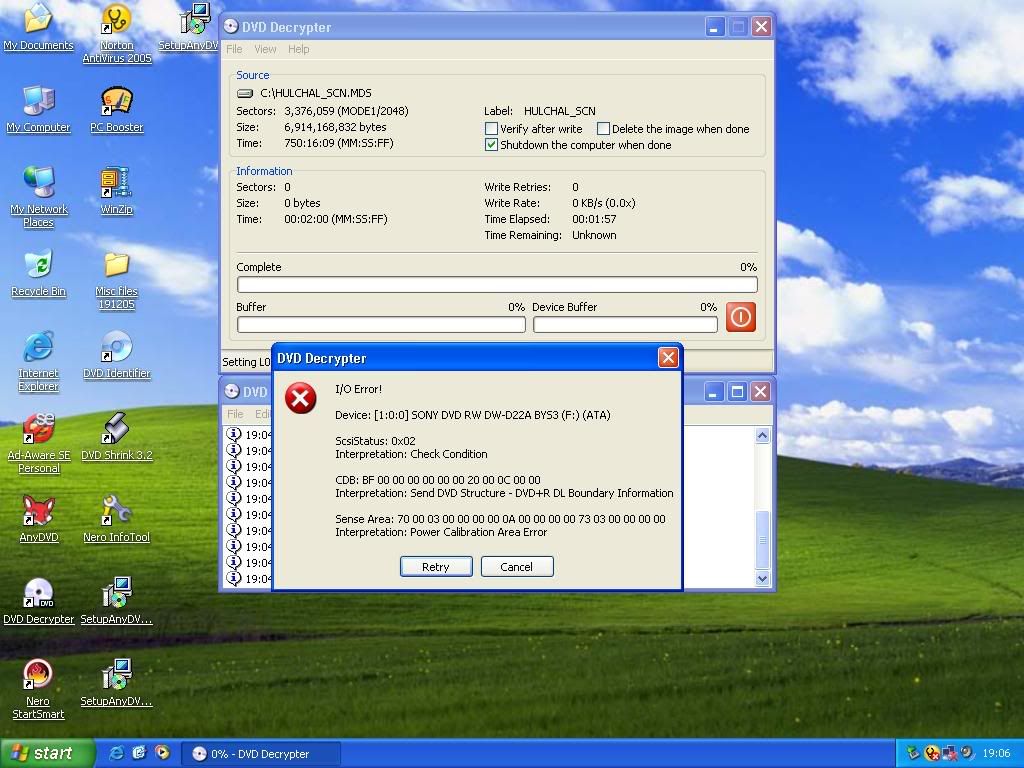Viewport: 1024px width, 768px height.
Task: Click Cancel in the I/O Error dialog
Action: [517, 567]
